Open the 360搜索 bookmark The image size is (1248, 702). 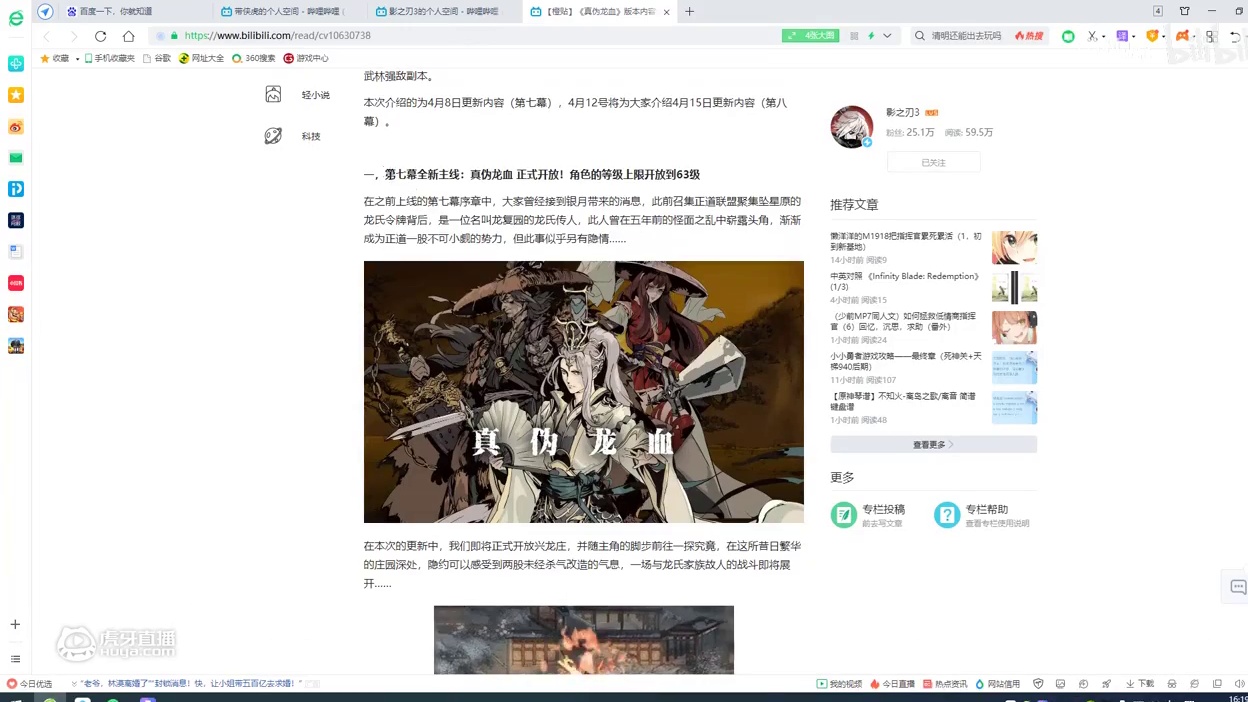click(253, 59)
